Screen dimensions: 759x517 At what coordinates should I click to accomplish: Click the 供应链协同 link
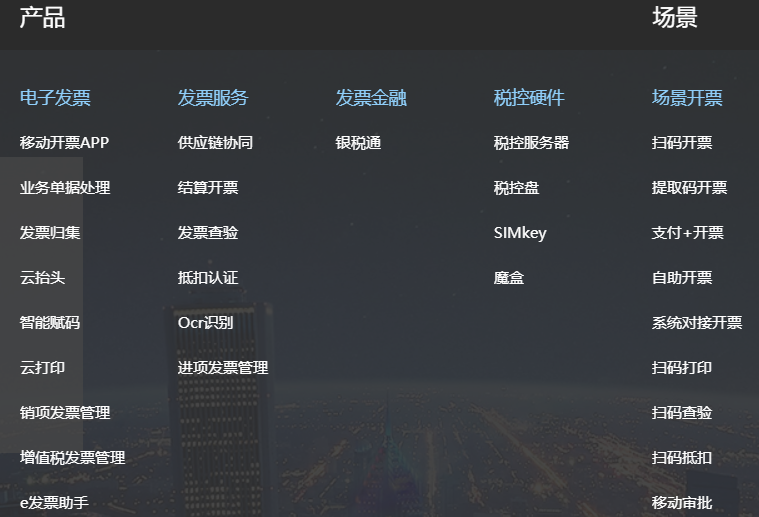215,143
